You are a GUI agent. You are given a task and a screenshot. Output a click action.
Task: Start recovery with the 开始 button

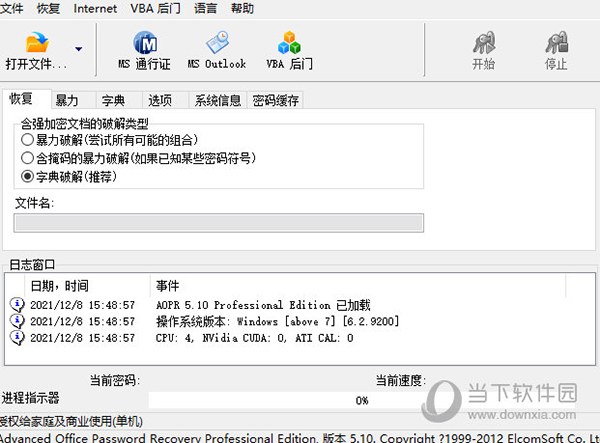tap(484, 51)
